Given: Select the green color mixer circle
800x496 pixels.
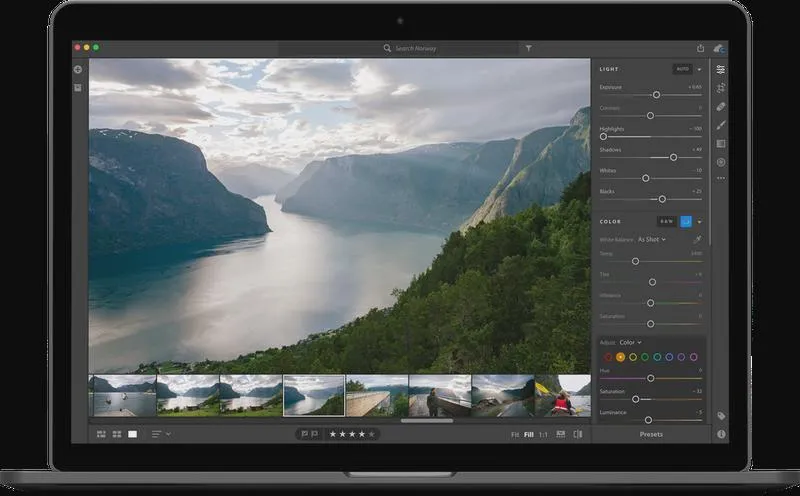Looking at the screenshot, I should (x=645, y=357).
